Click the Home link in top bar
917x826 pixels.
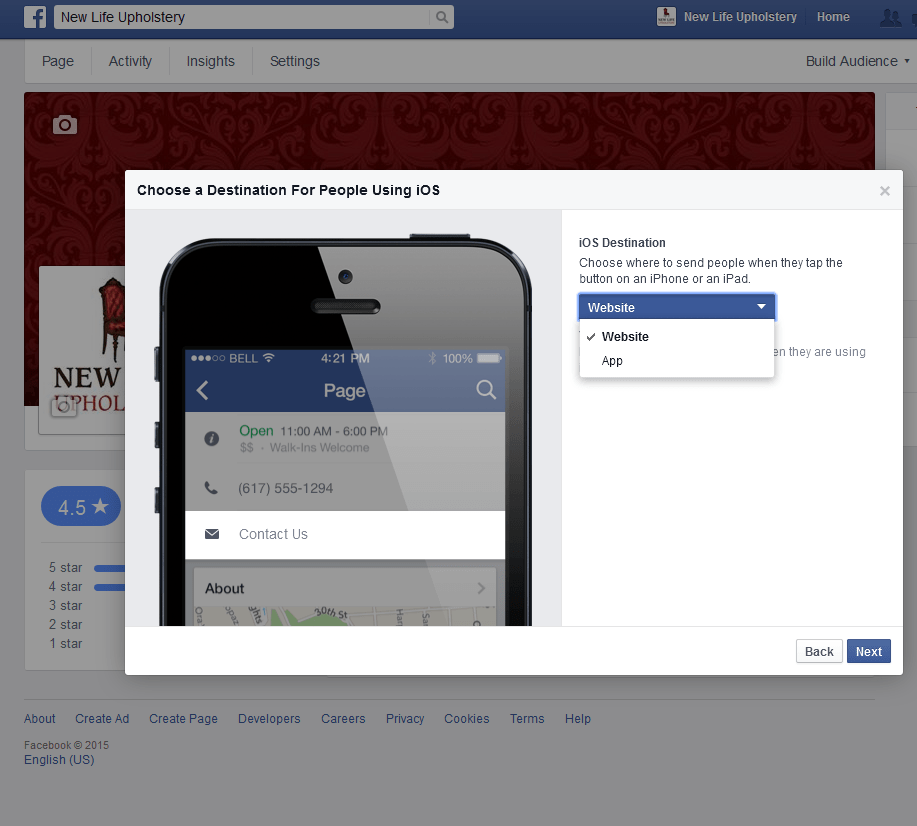(833, 17)
